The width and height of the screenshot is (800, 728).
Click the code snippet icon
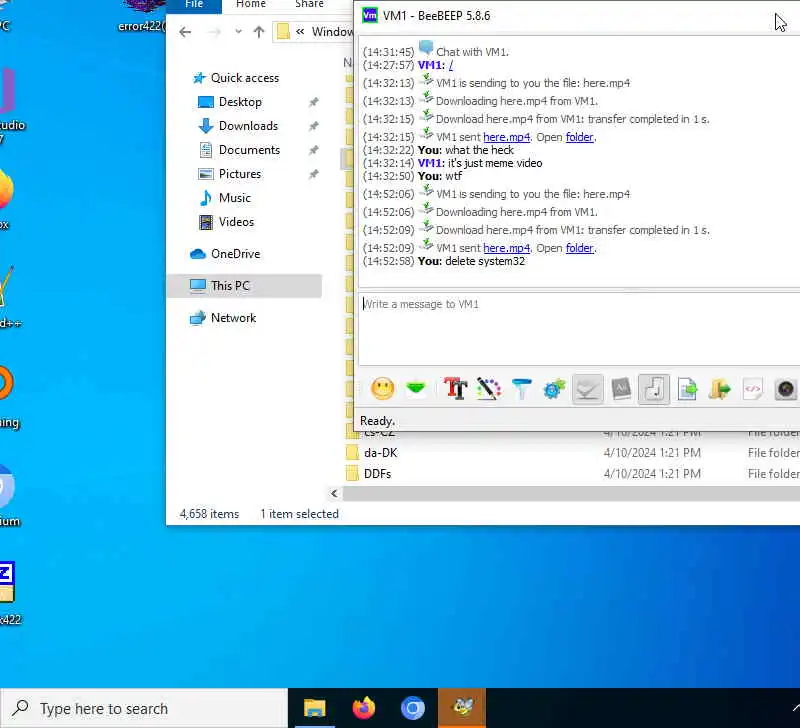(x=753, y=389)
